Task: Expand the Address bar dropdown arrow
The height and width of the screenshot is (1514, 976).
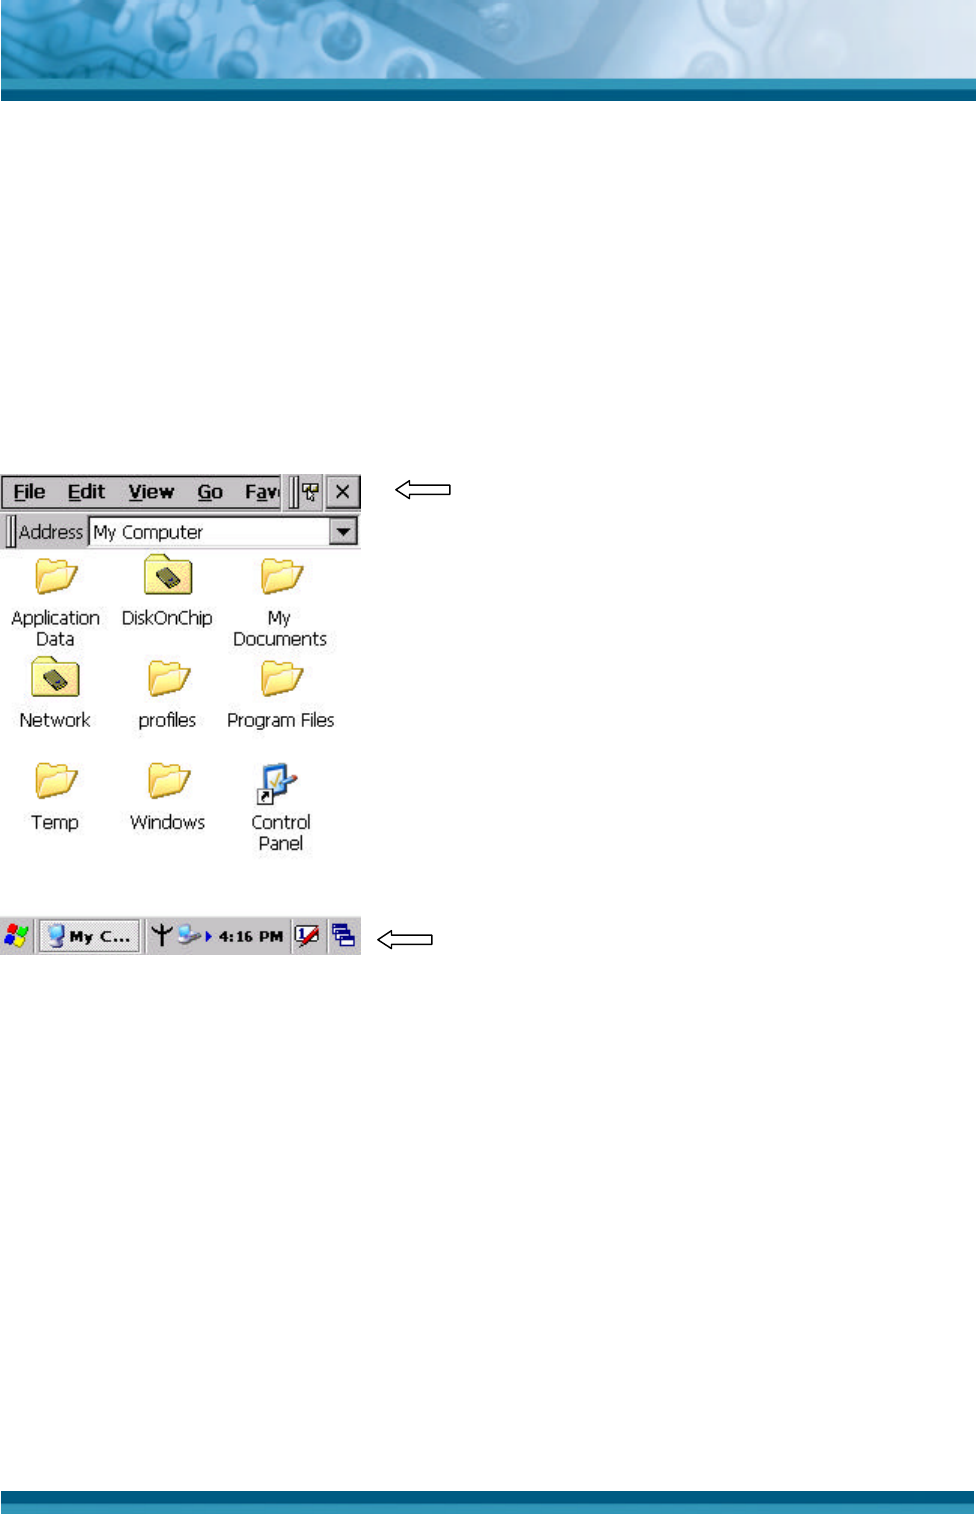Action: pos(344,532)
